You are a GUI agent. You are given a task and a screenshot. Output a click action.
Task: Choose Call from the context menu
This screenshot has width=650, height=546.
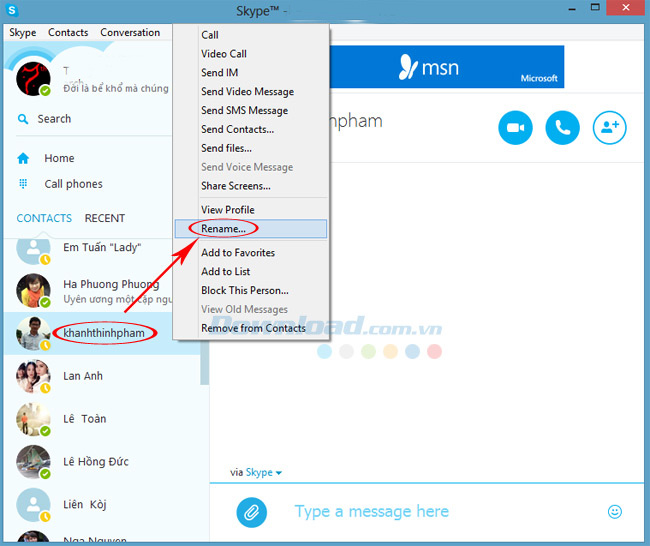251,35
